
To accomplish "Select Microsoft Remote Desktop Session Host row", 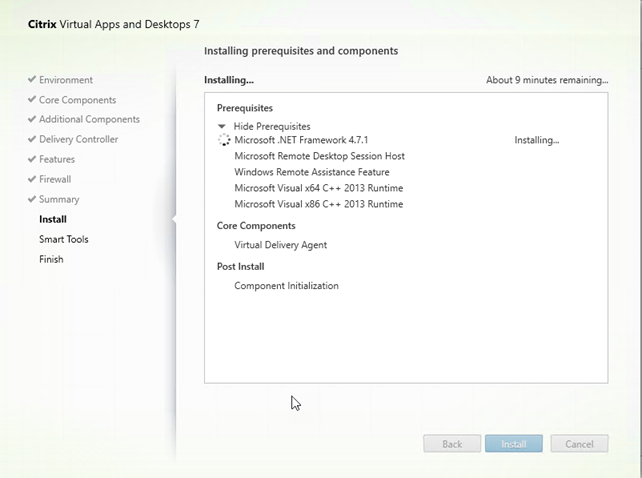I will pos(319,156).
